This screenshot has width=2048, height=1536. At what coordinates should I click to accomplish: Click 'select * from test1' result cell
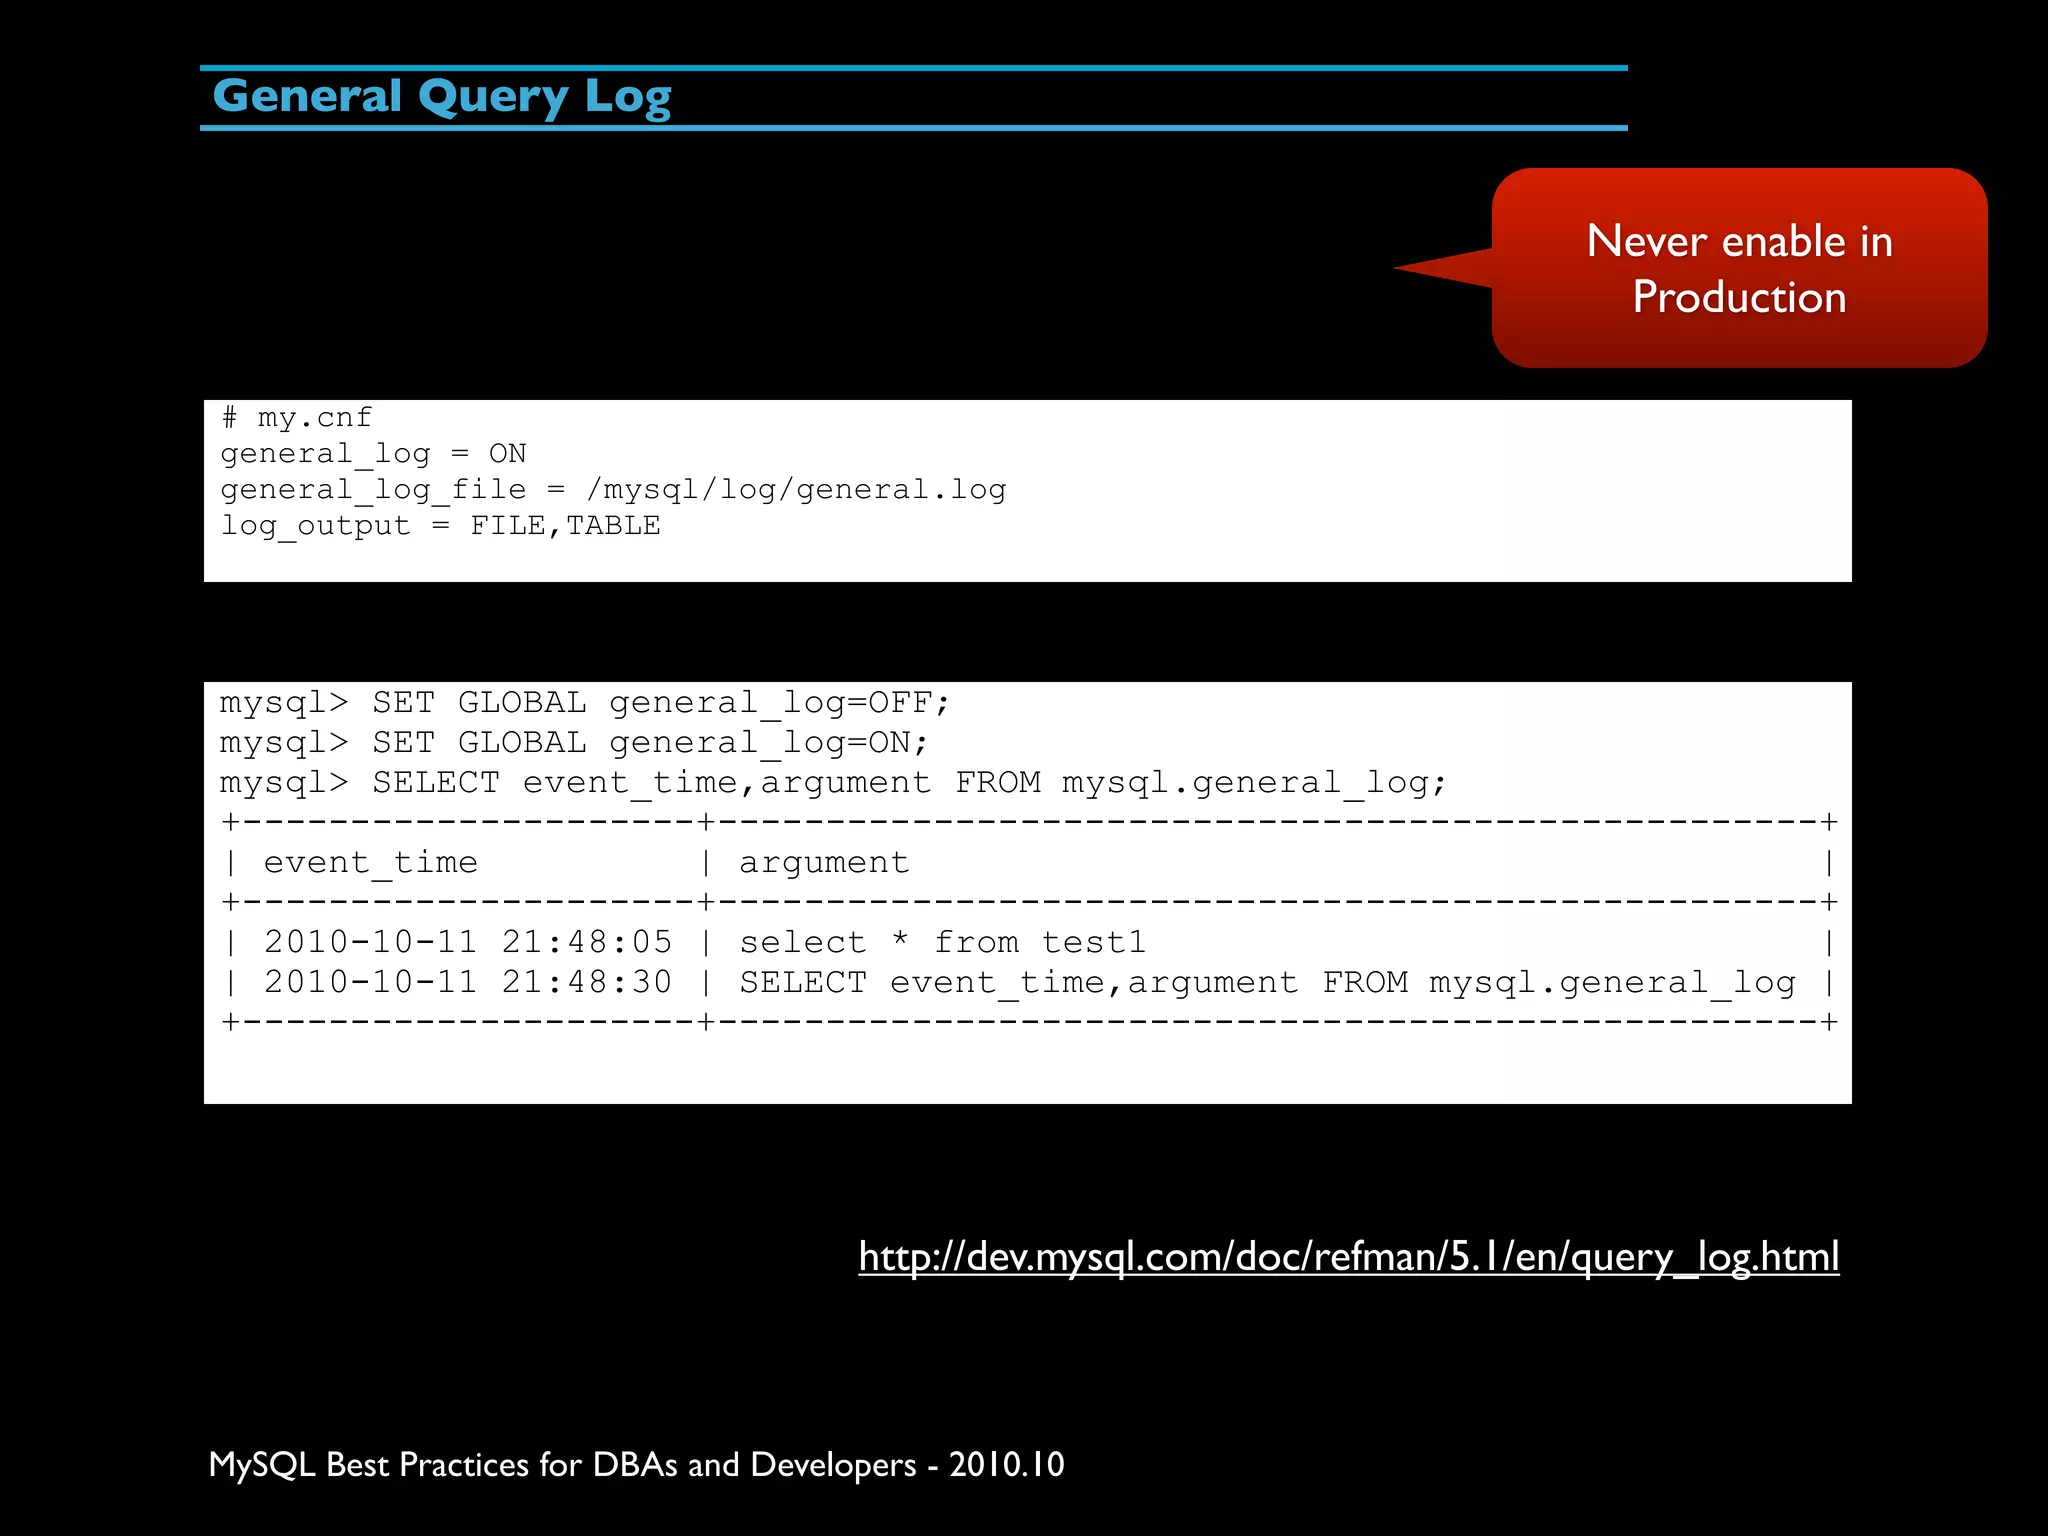943,942
